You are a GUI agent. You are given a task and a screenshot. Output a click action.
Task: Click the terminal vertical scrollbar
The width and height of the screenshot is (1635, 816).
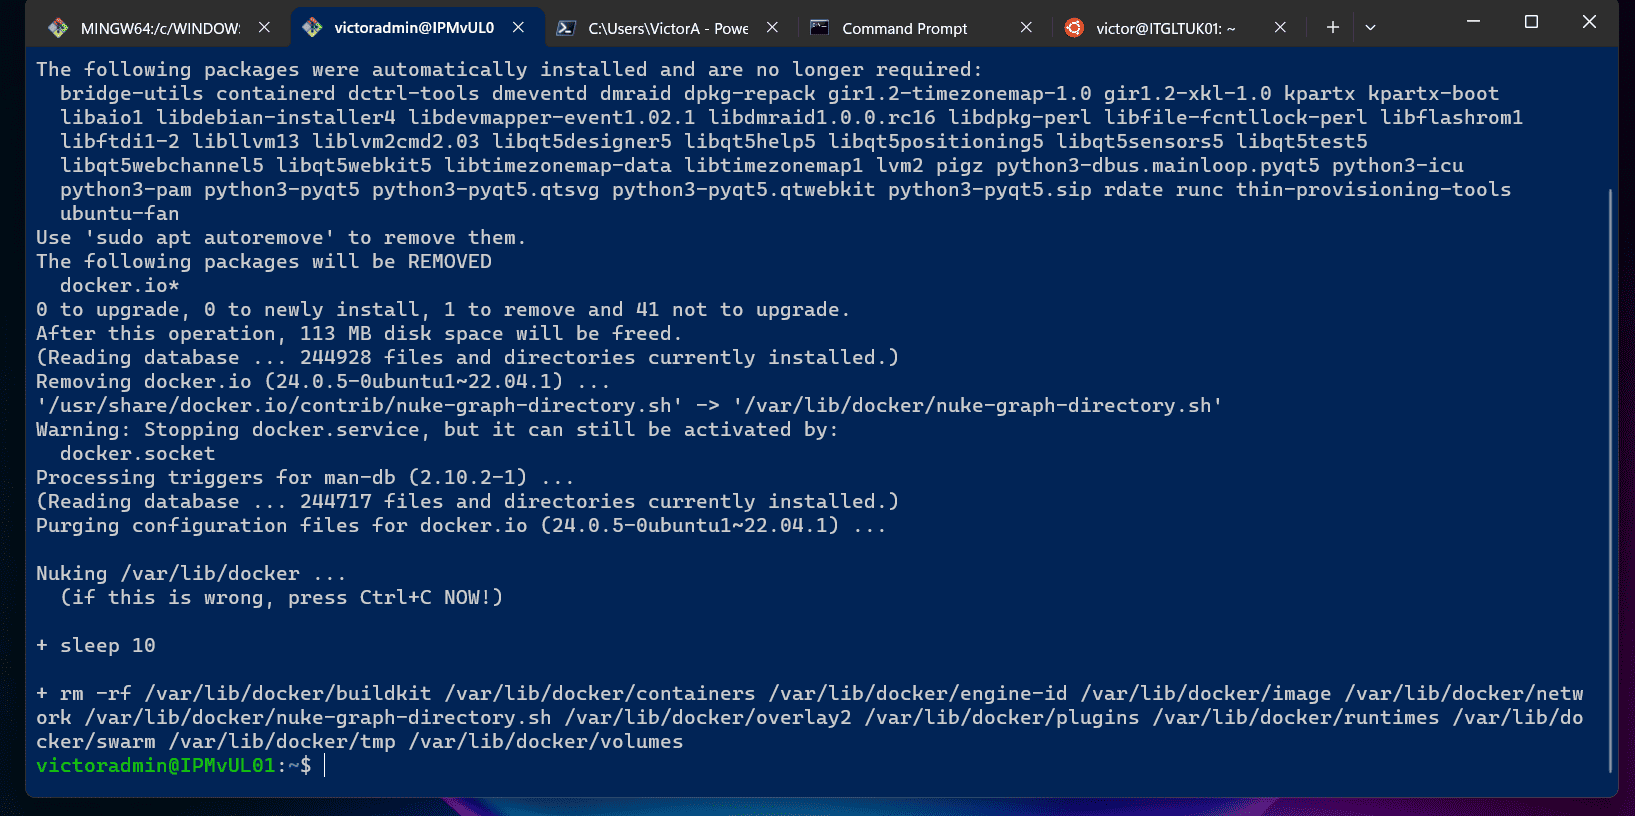1610,480
